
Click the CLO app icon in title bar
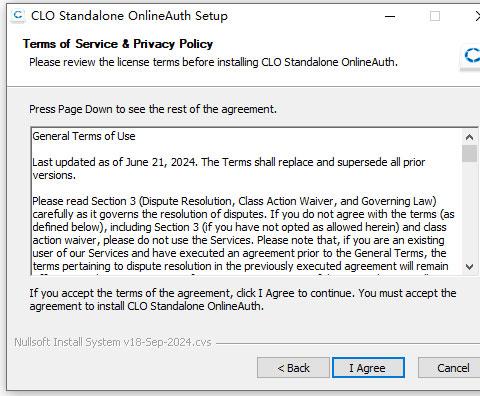point(18,15)
